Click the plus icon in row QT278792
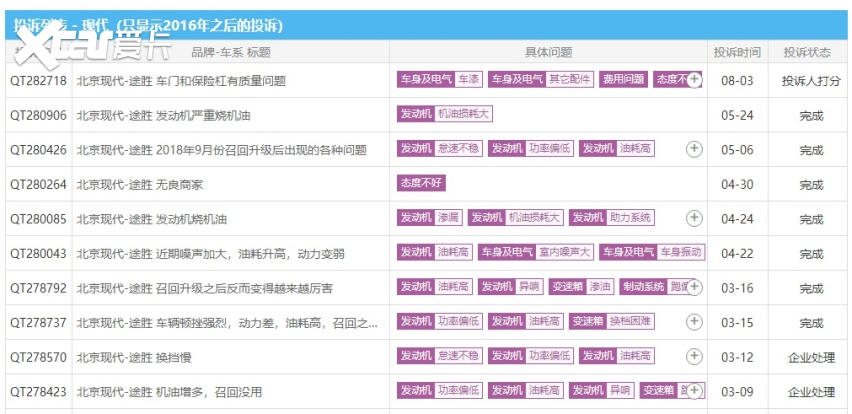The width and height of the screenshot is (852, 414). pos(694,287)
